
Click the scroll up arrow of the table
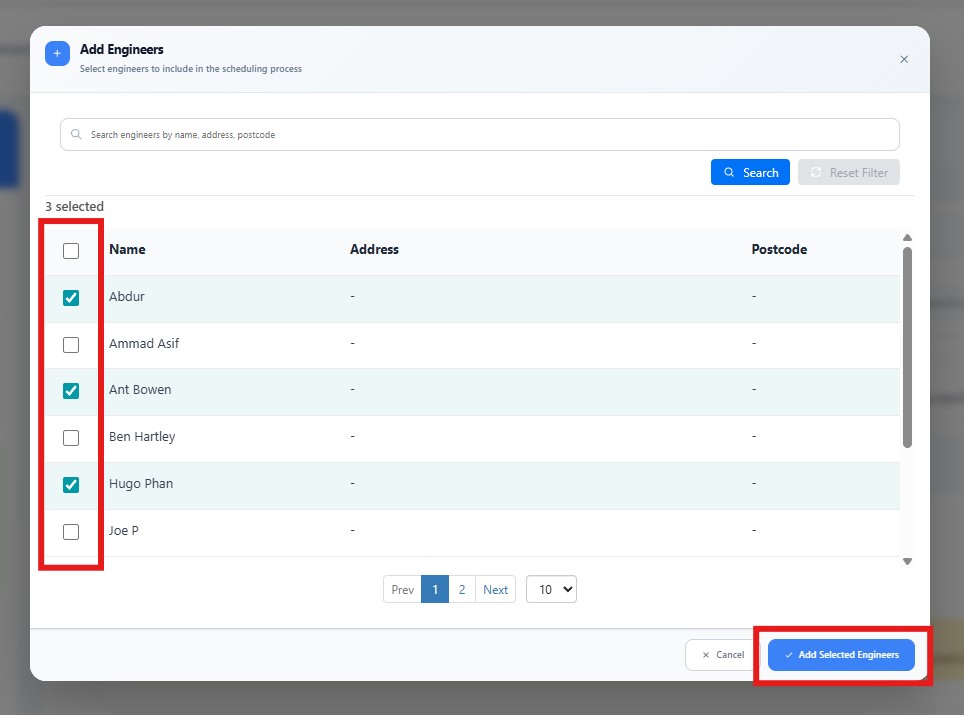pyautogui.click(x=907, y=237)
